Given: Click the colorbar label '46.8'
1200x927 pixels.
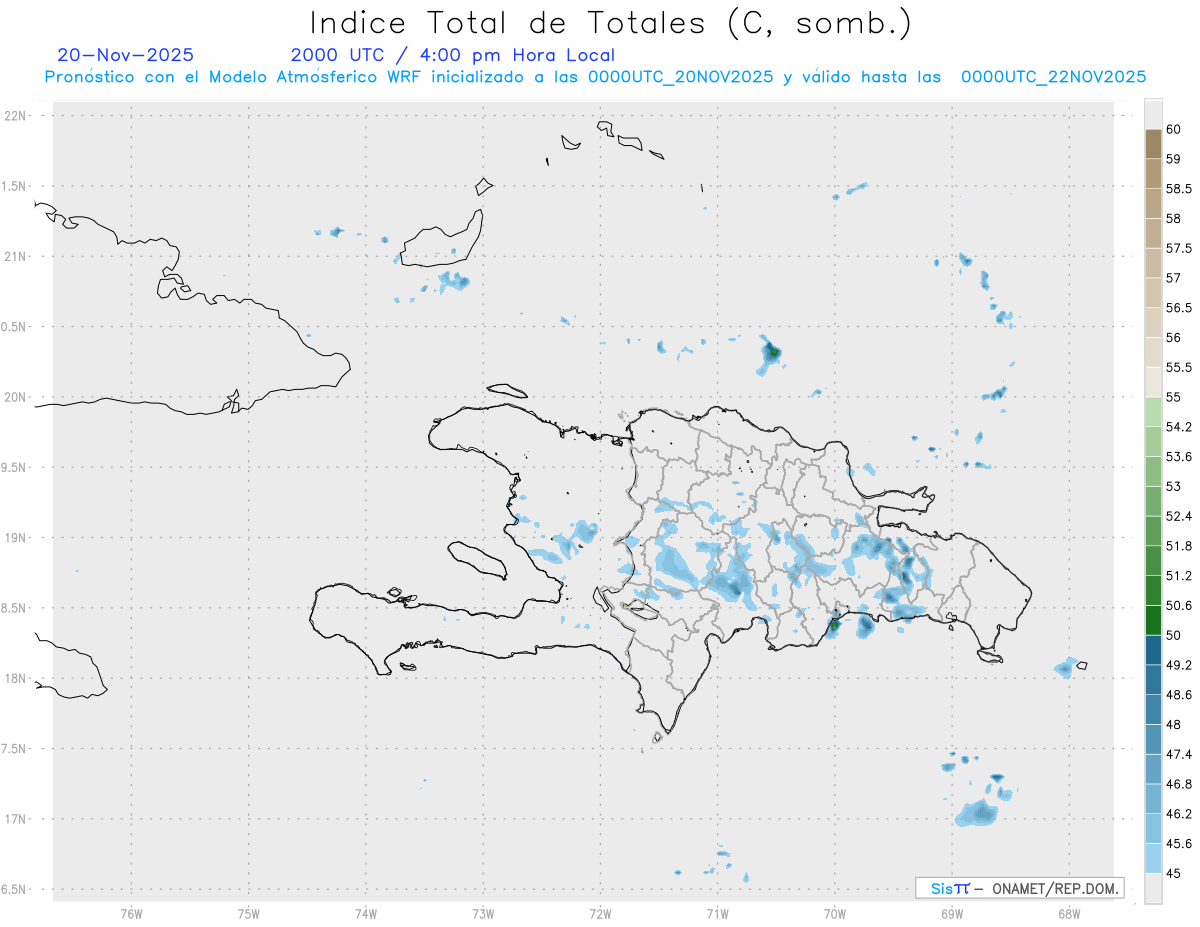Looking at the screenshot, I should 1178,784.
